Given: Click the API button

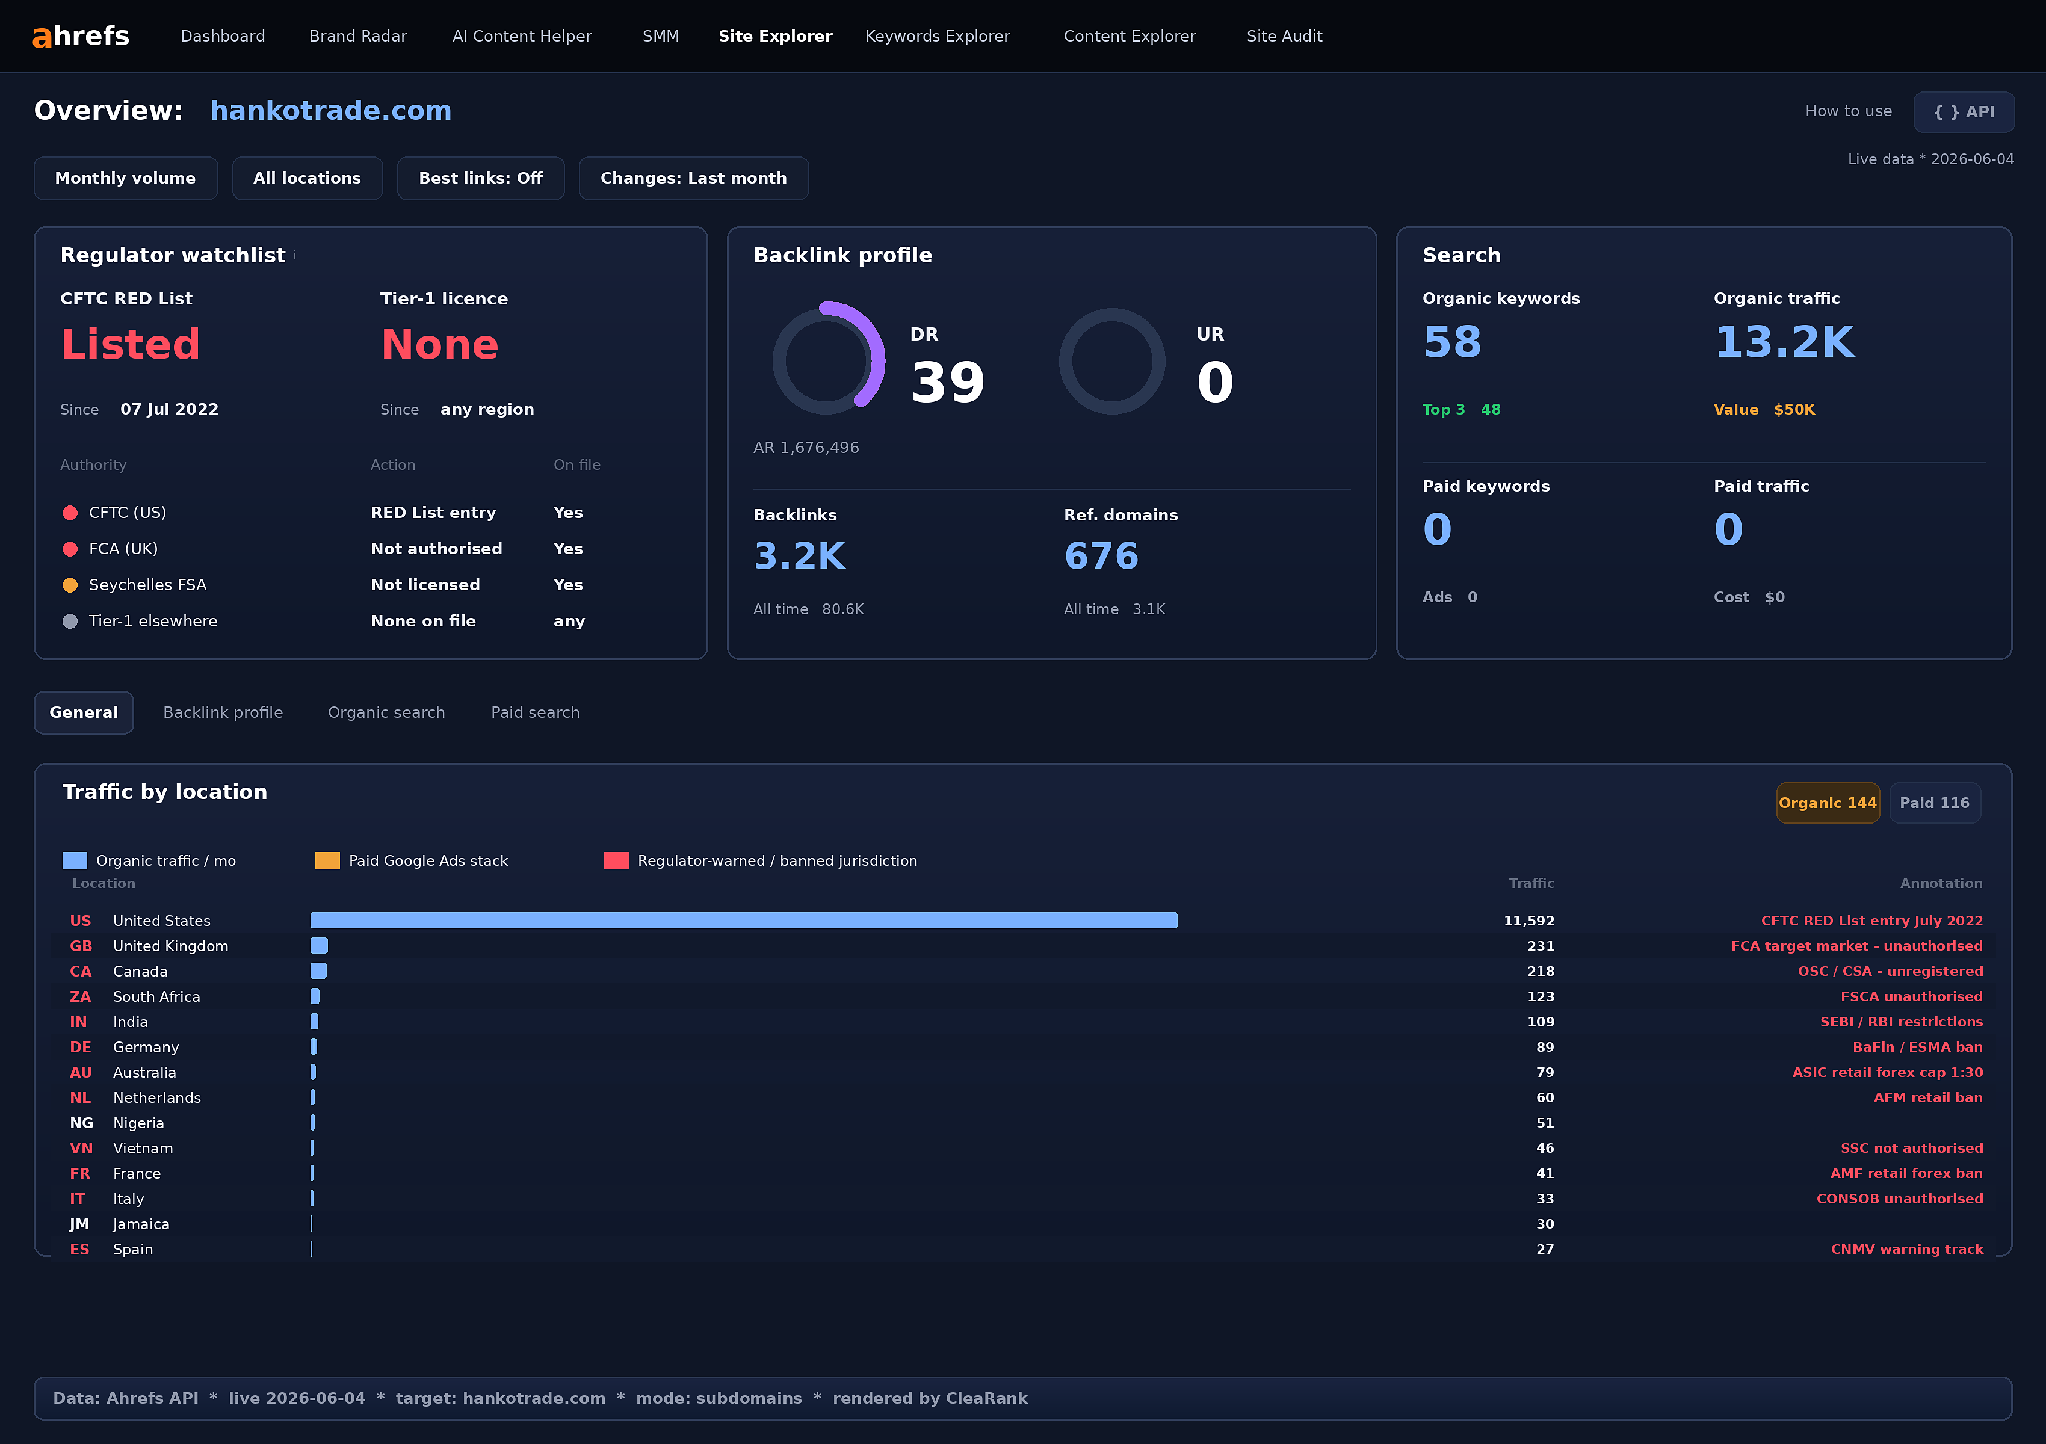Looking at the screenshot, I should click(1964, 112).
